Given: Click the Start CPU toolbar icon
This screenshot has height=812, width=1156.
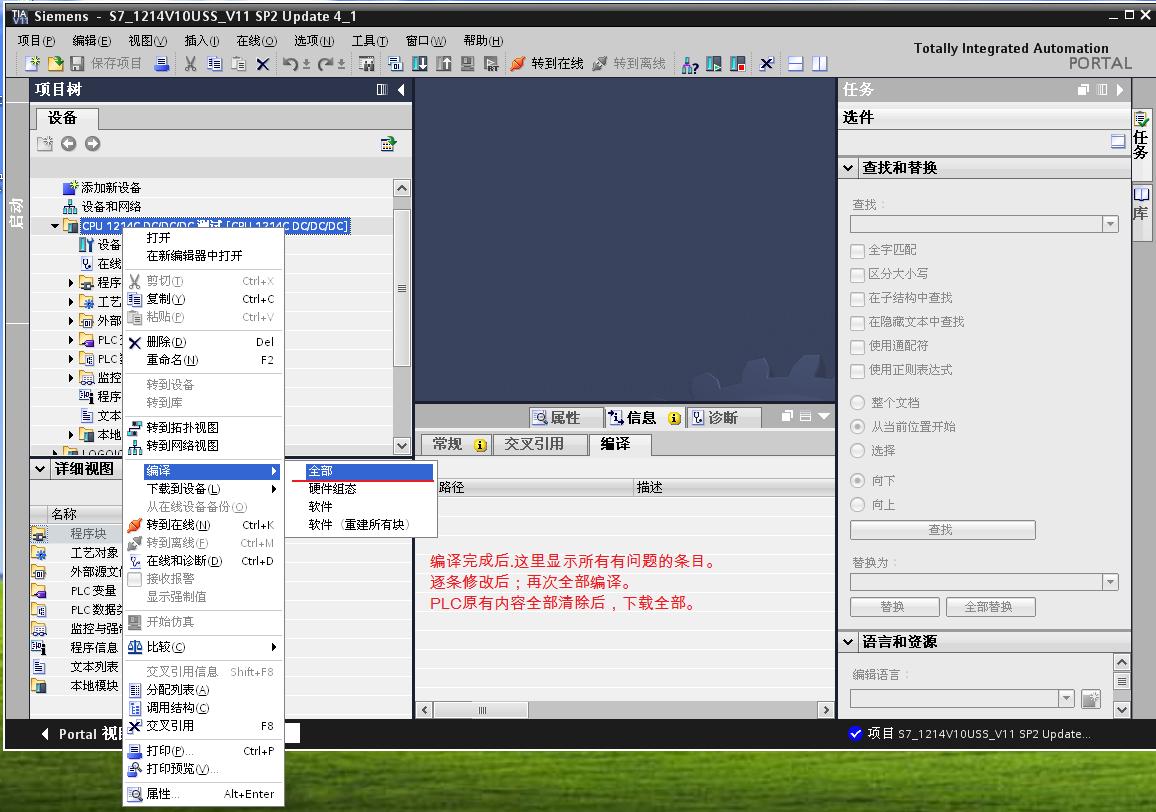Looking at the screenshot, I should point(714,64).
